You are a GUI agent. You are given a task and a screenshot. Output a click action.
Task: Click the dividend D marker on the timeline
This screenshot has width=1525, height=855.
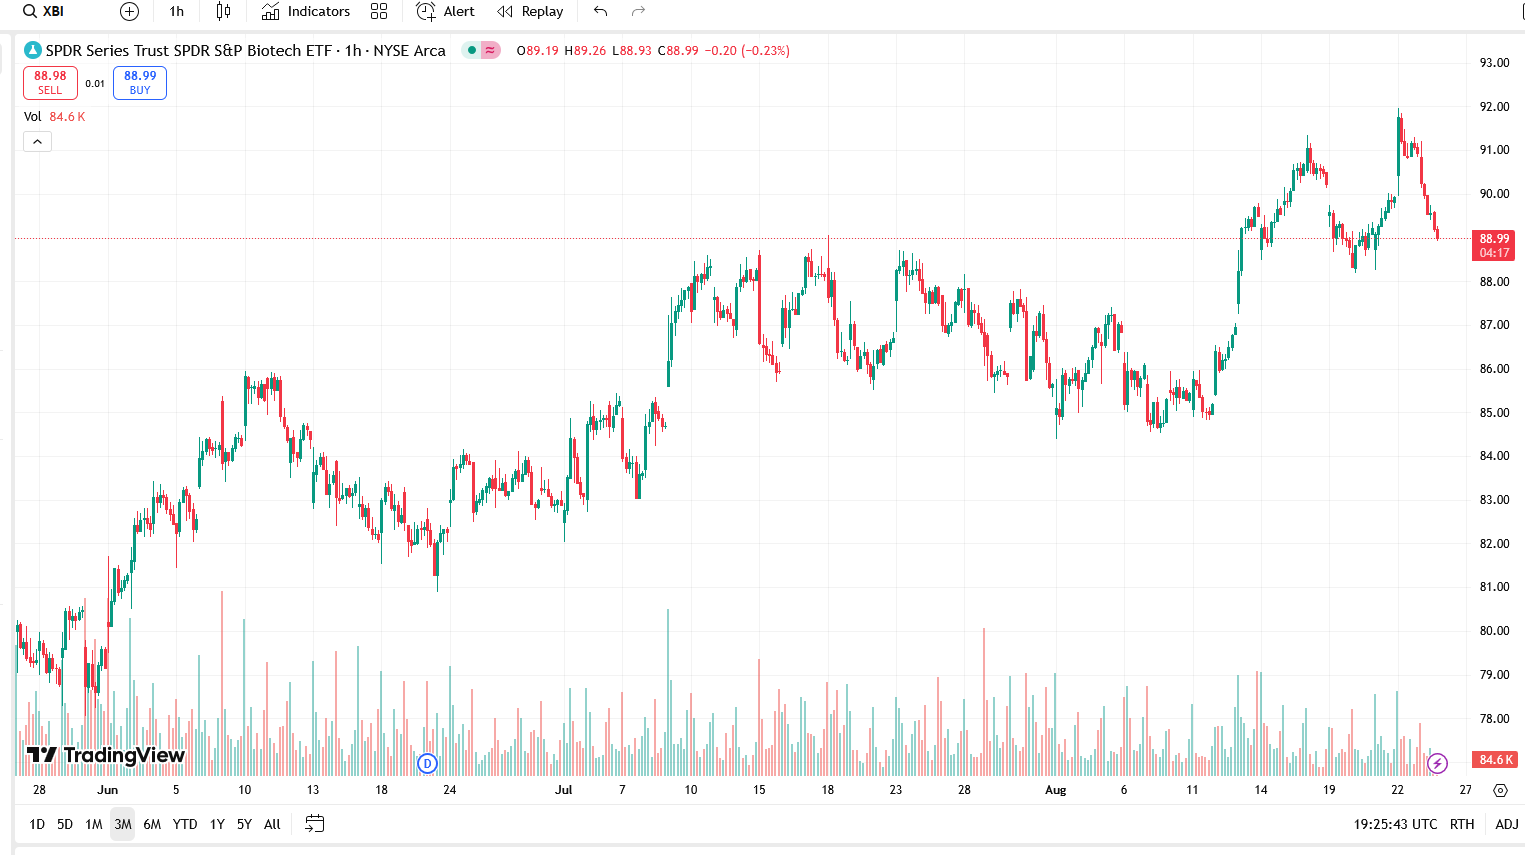click(x=427, y=764)
